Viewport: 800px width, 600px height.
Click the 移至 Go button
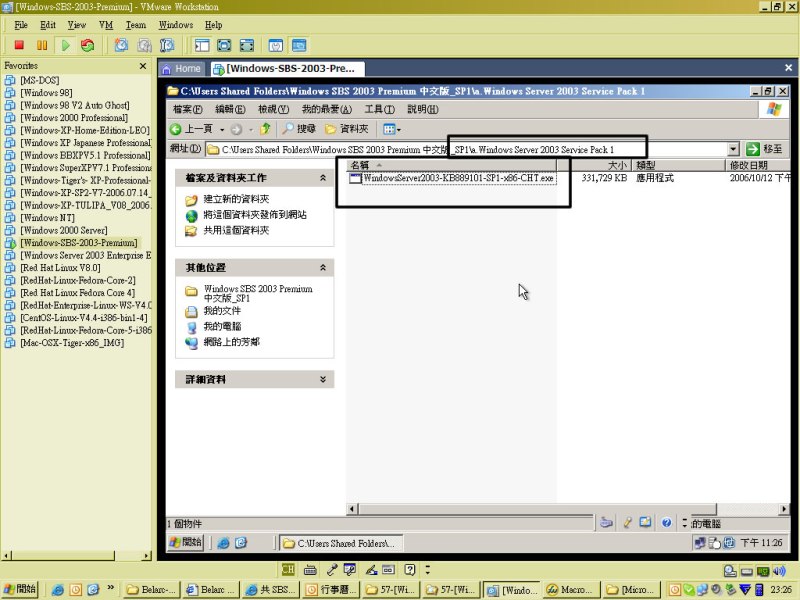764,149
